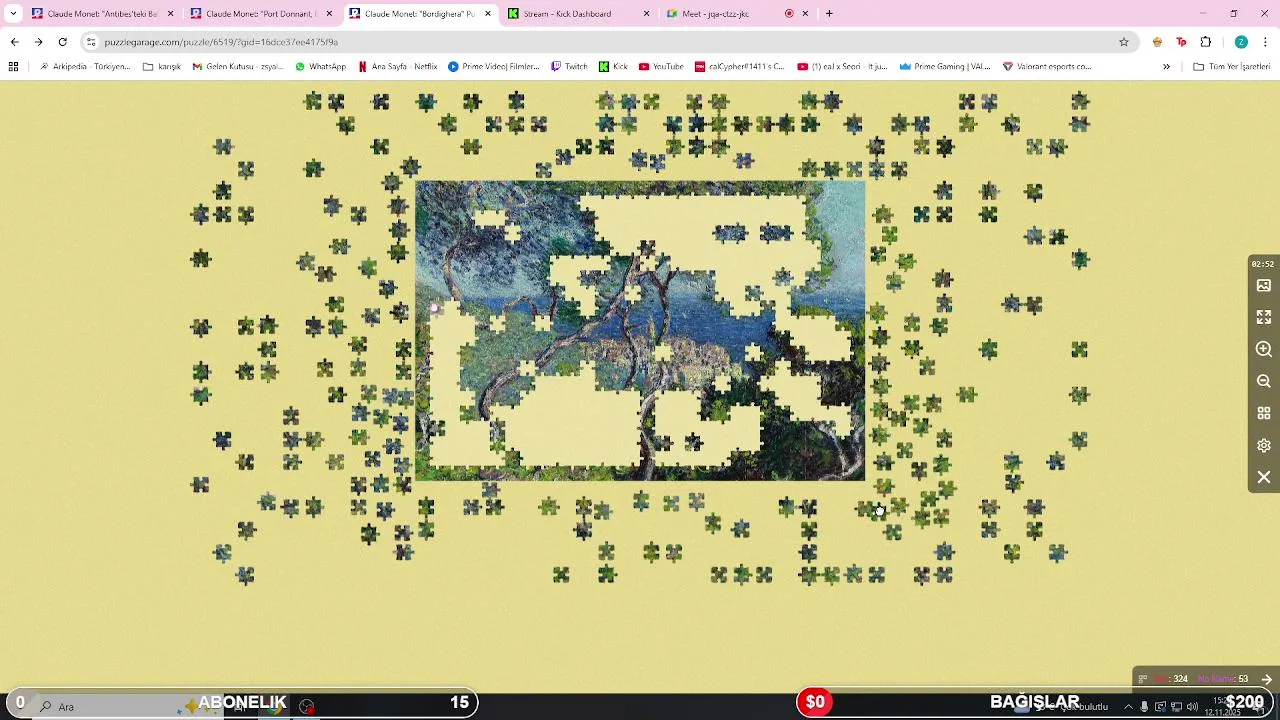Open the Kick bookmark

pyautogui.click(x=613, y=67)
